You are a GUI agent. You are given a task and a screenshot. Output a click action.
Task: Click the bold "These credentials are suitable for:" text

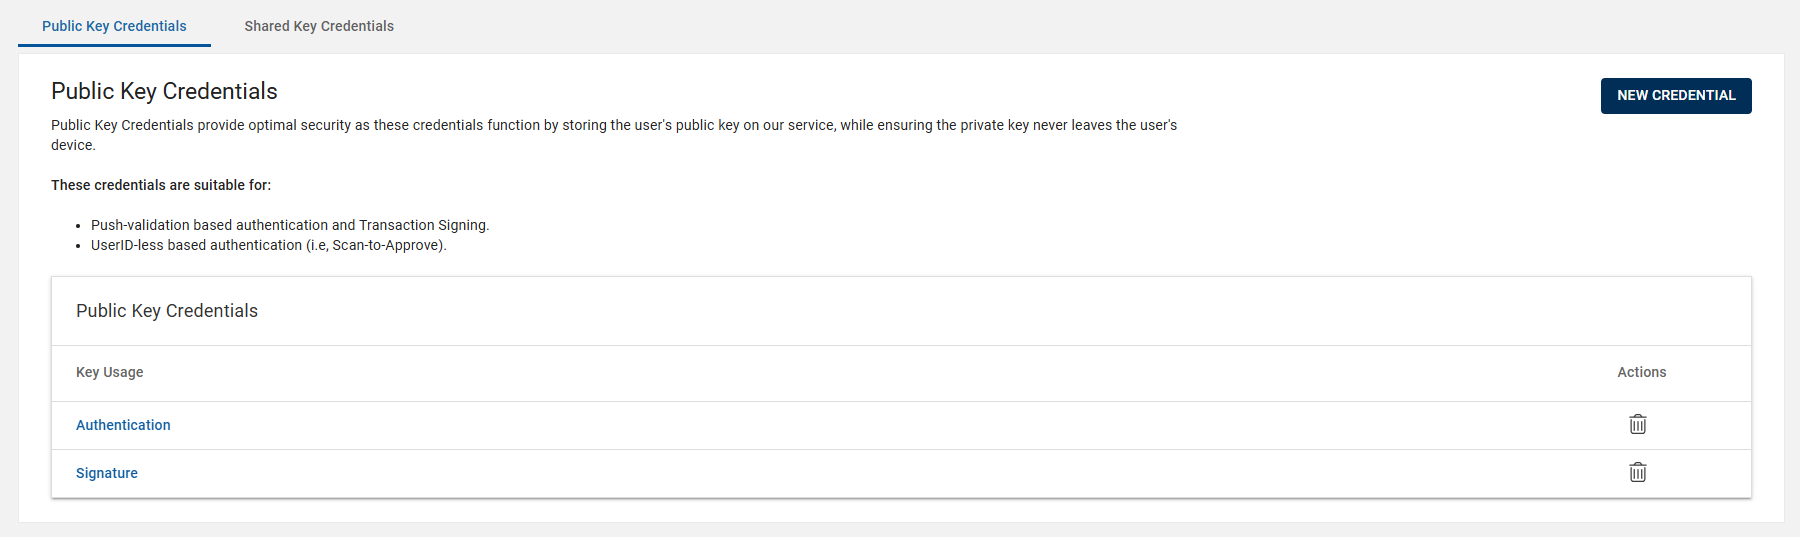coord(161,185)
